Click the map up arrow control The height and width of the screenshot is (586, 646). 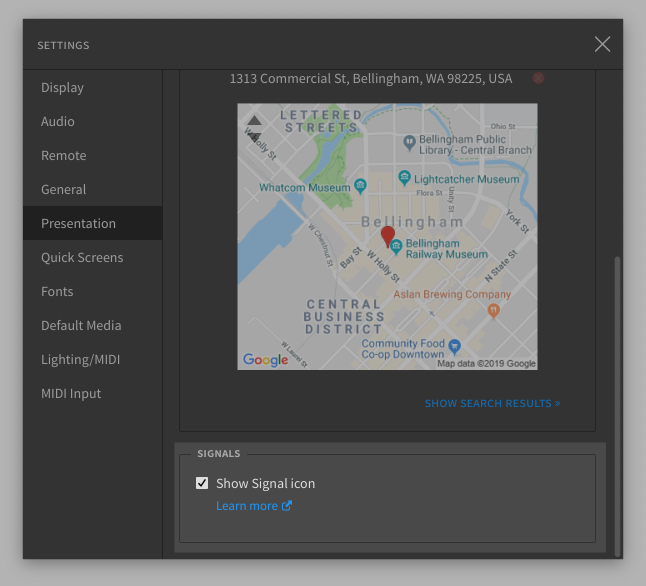coord(254,120)
